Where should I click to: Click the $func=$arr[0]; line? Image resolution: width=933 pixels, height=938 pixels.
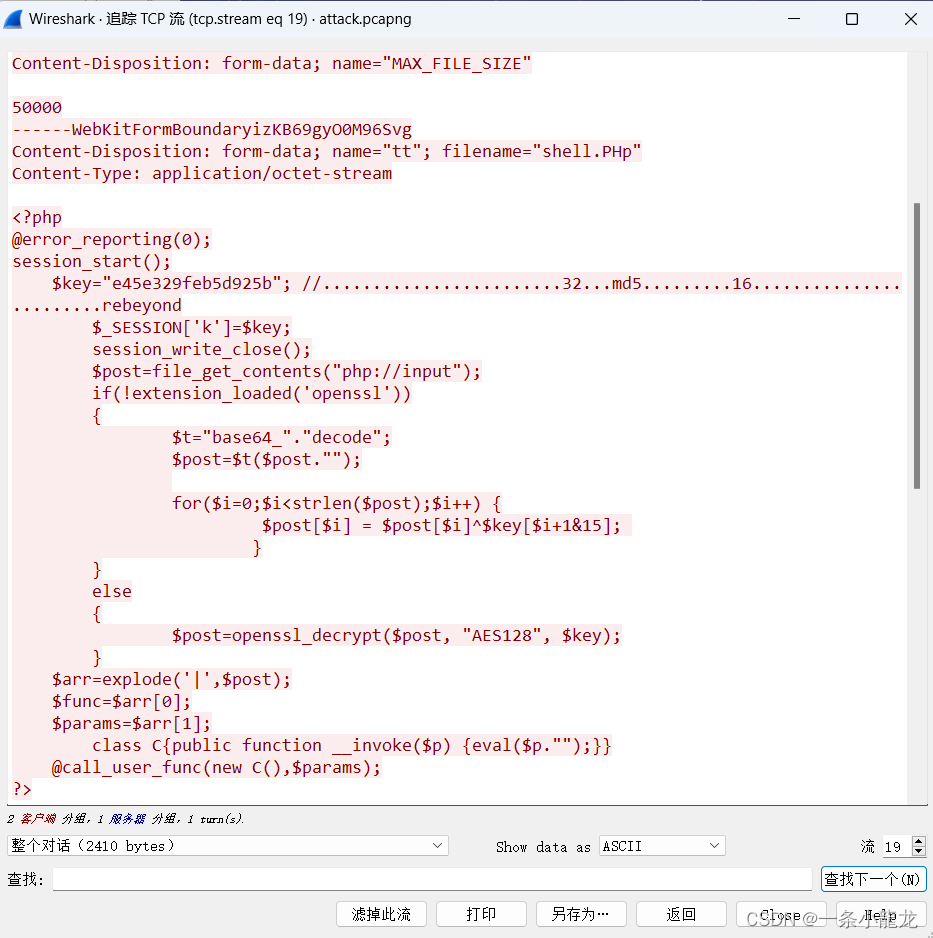pos(121,701)
